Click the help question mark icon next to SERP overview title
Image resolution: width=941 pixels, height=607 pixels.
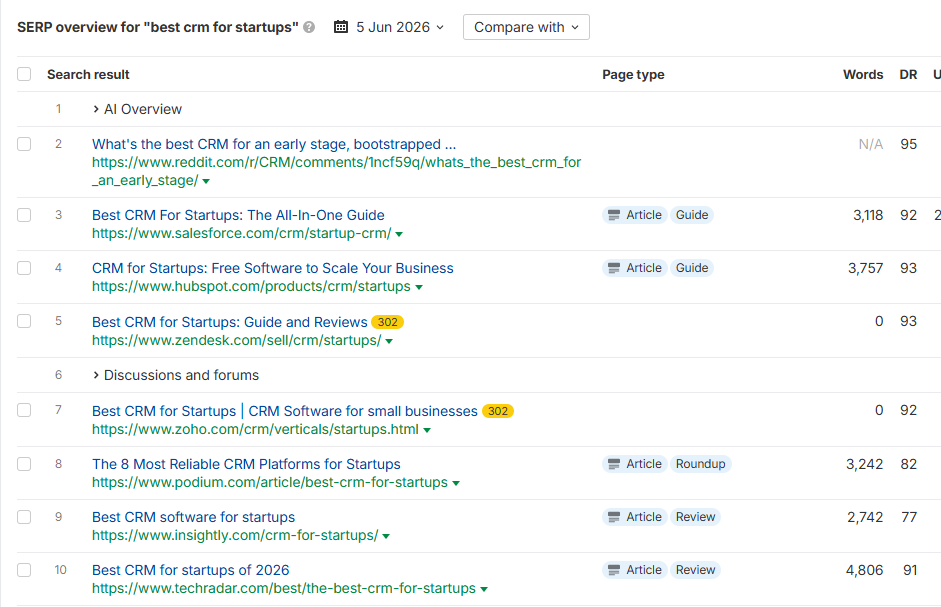[309, 27]
